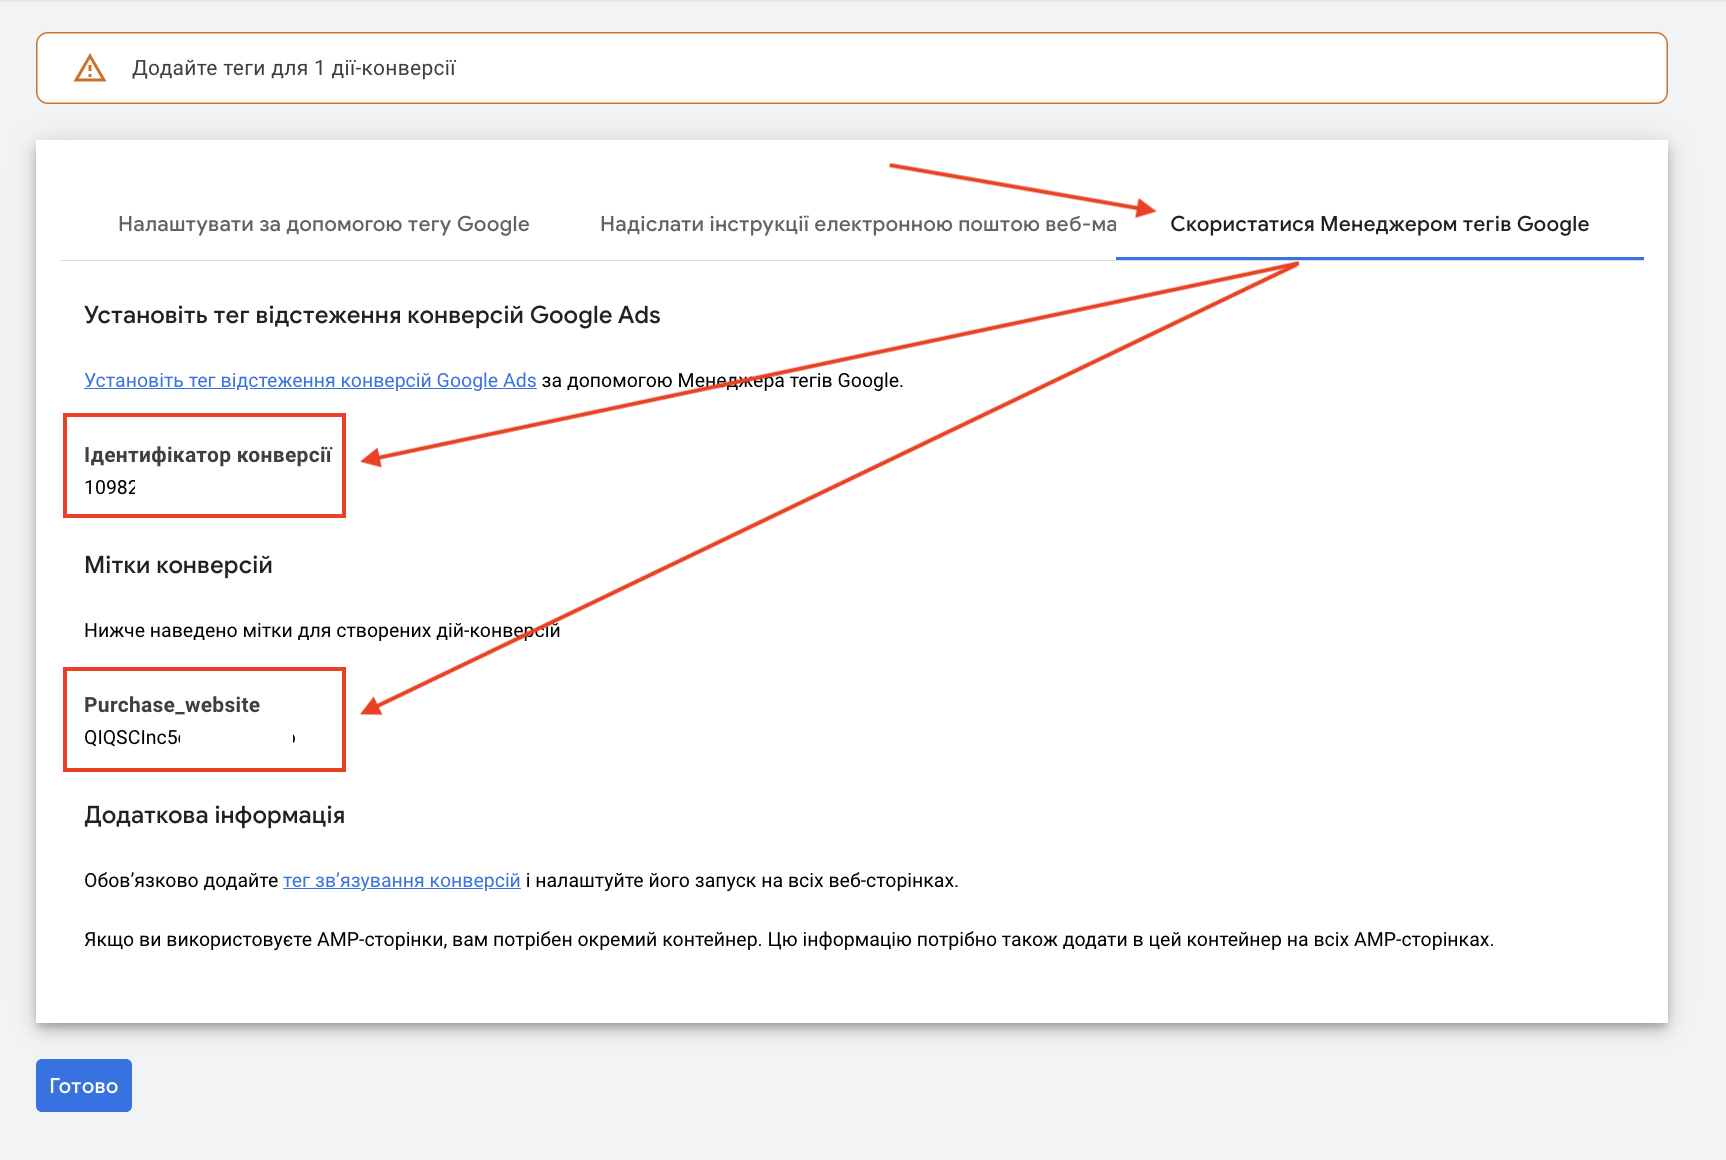1726x1160 pixels.
Task: Click the 'Мітки конверсій' heading
Action: pyautogui.click(x=178, y=565)
